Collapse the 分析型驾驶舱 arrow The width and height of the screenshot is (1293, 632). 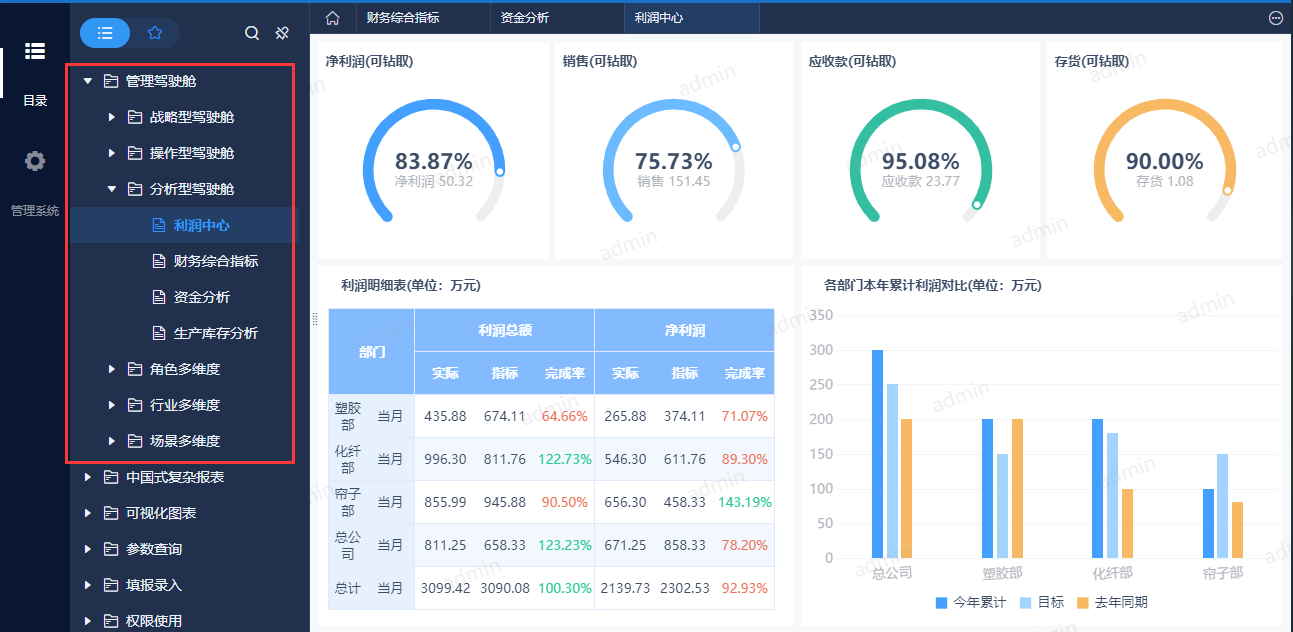point(112,189)
